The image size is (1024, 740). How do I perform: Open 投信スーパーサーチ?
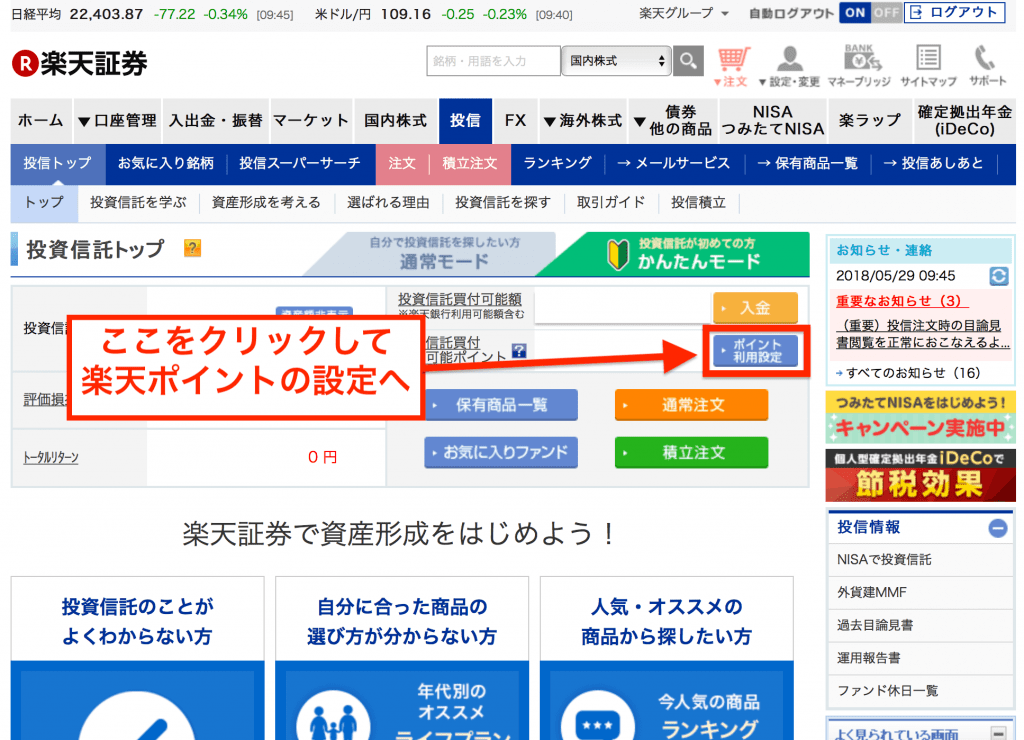point(300,163)
